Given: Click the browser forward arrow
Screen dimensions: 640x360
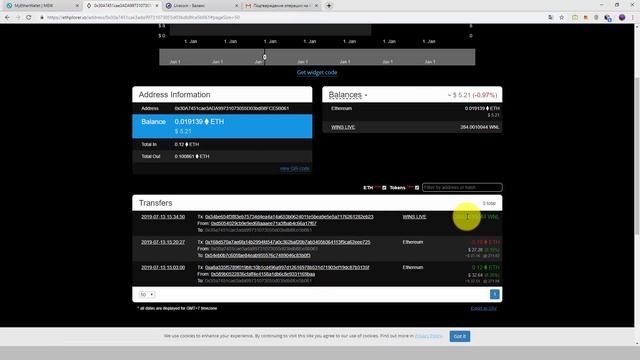Looking at the screenshot, I should [x=18, y=18].
